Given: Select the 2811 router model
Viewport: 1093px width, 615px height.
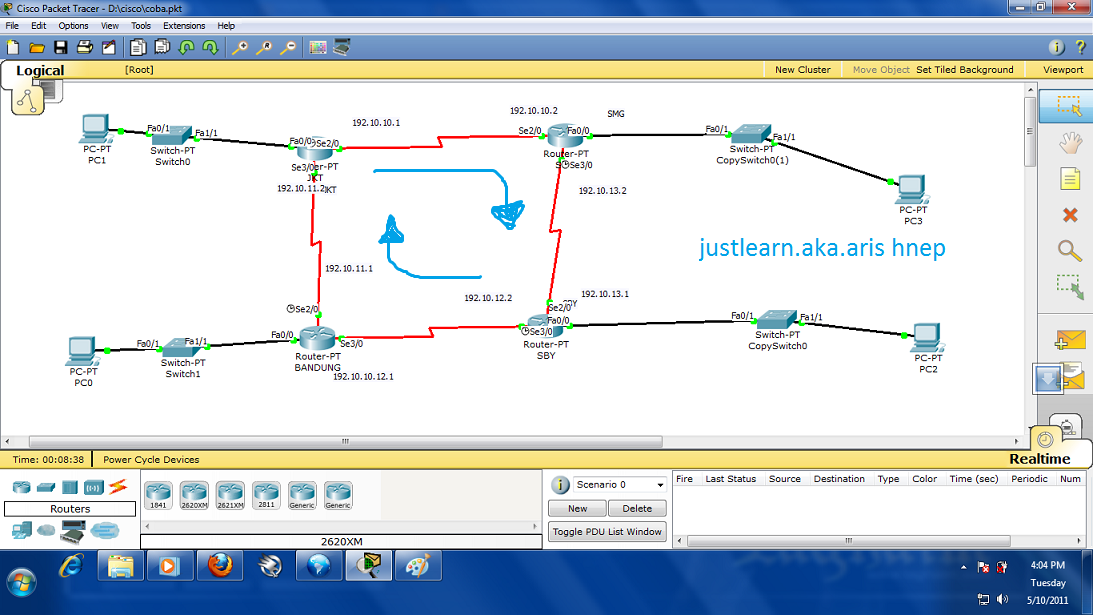Looking at the screenshot, I should [x=265, y=493].
